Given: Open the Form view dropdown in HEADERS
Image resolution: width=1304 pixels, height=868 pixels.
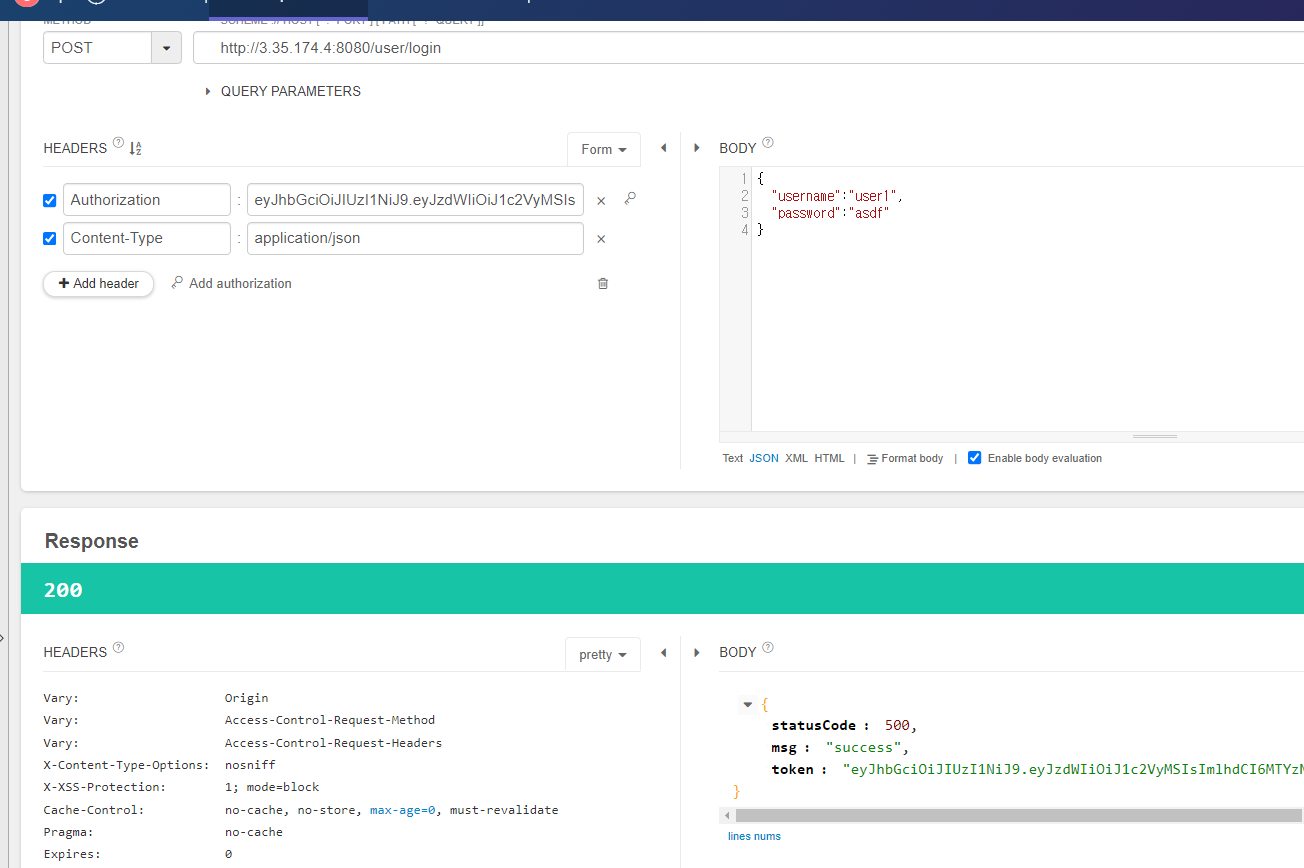Looking at the screenshot, I should pyautogui.click(x=603, y=147).
